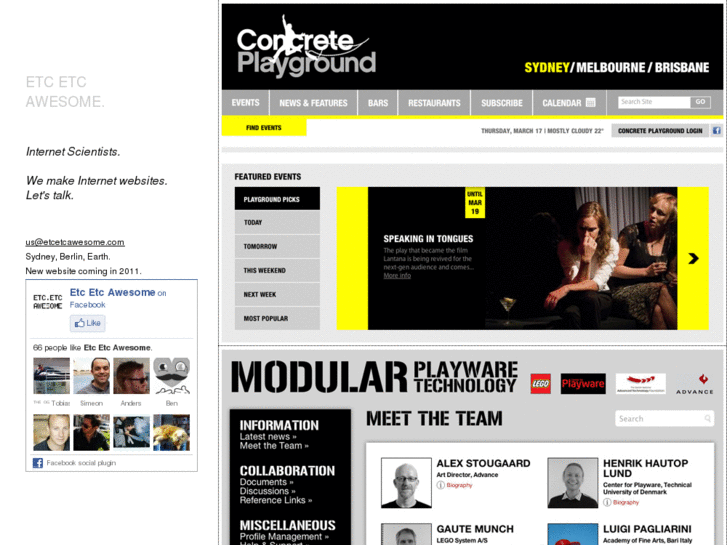
Task: Open the Bars nav tab
Action: tap(378, 103)
